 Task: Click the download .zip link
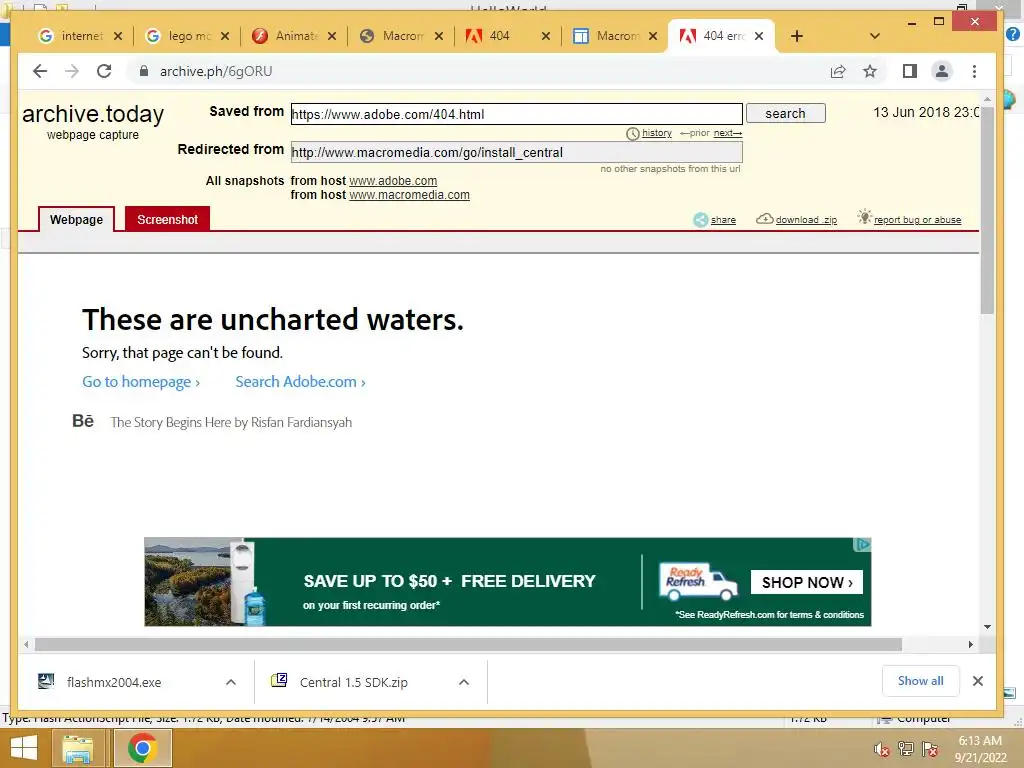pos(807,220)
